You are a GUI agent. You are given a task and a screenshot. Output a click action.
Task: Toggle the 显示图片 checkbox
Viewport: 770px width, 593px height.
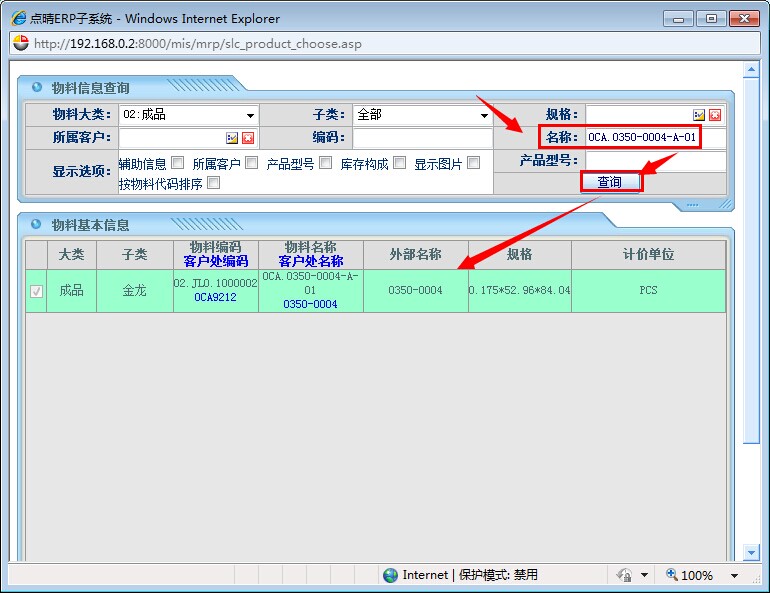[473, 163]
